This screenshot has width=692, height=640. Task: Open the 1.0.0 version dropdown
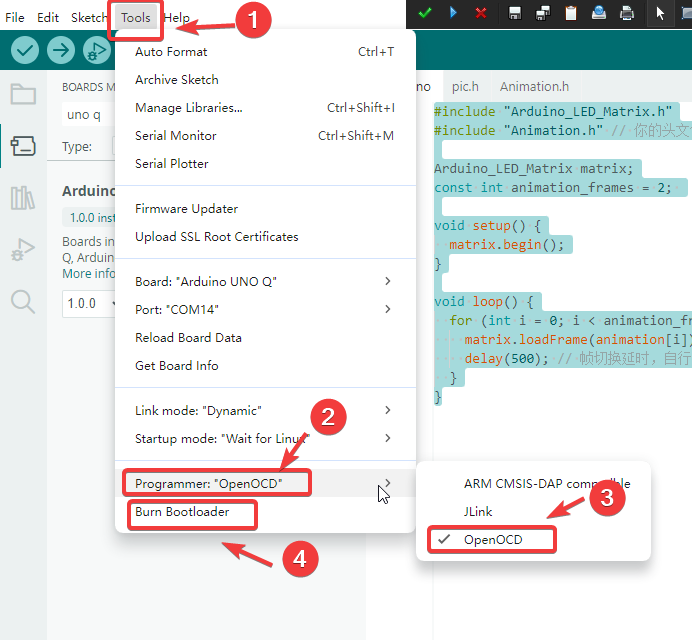point(89,304)
